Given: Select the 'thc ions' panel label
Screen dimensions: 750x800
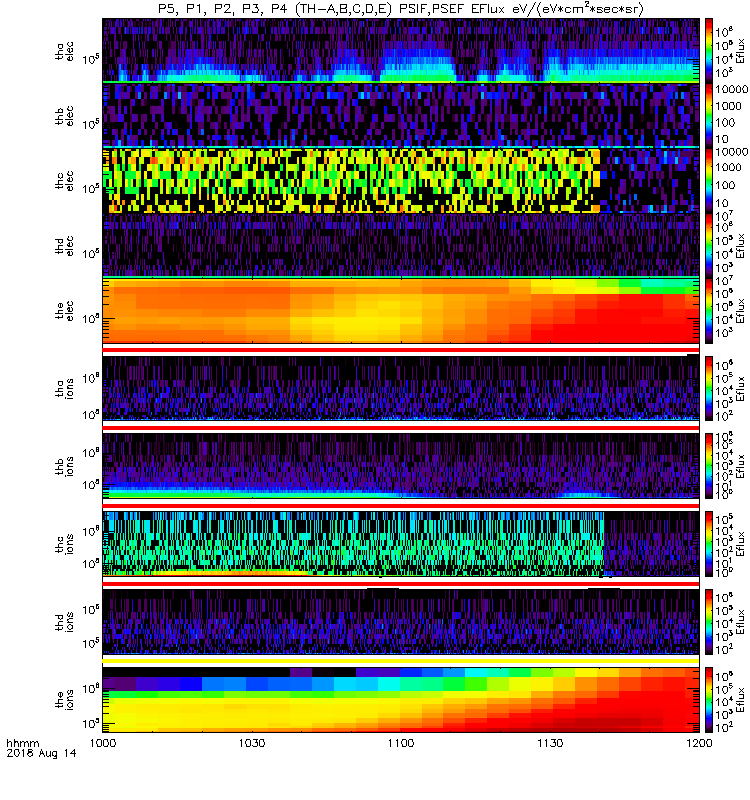Looking at the screenshot, I should pos(64,544).
